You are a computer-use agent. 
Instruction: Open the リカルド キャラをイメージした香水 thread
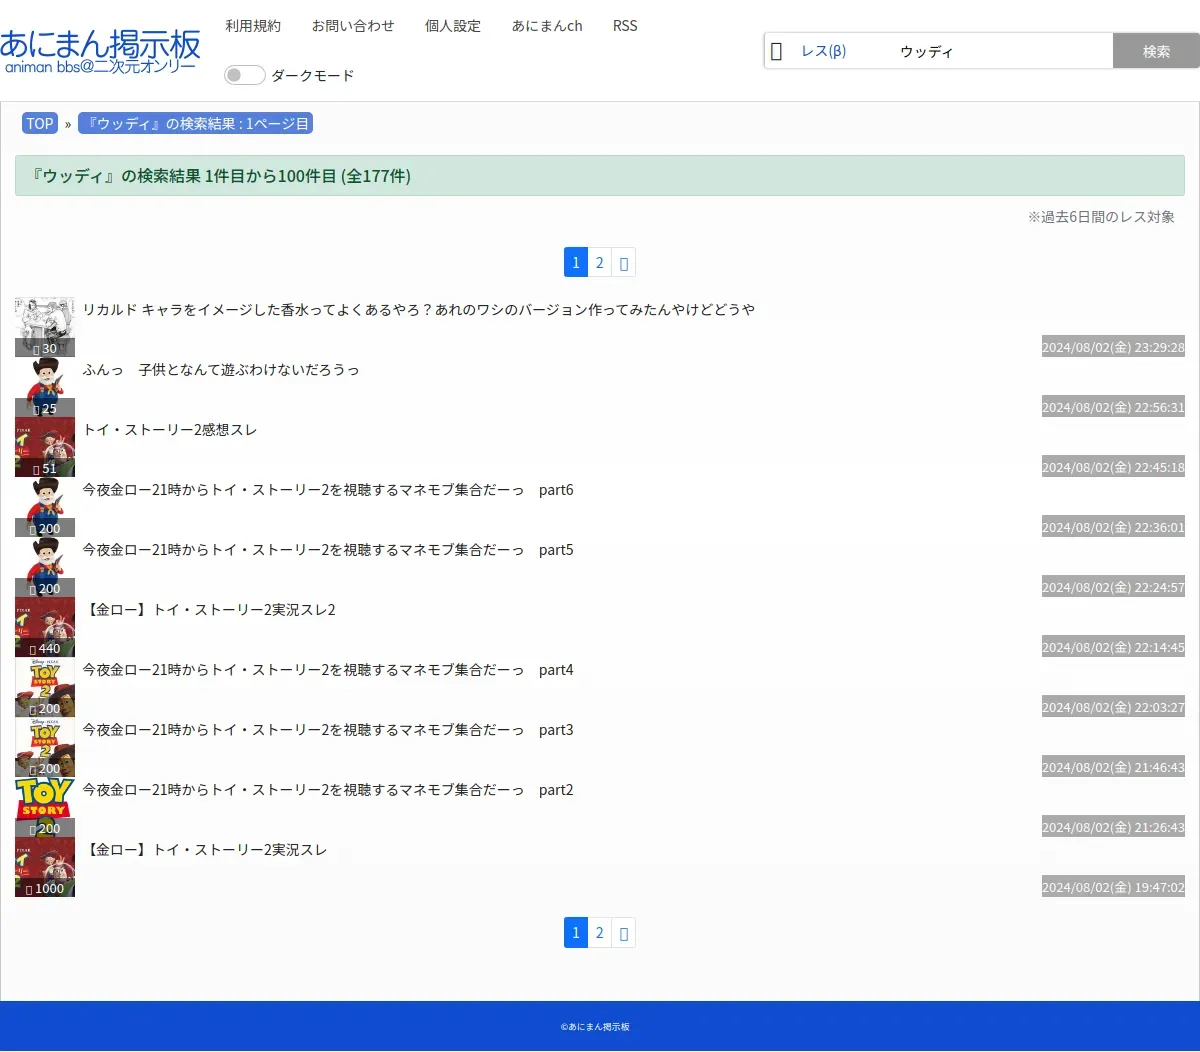(418, 310)
